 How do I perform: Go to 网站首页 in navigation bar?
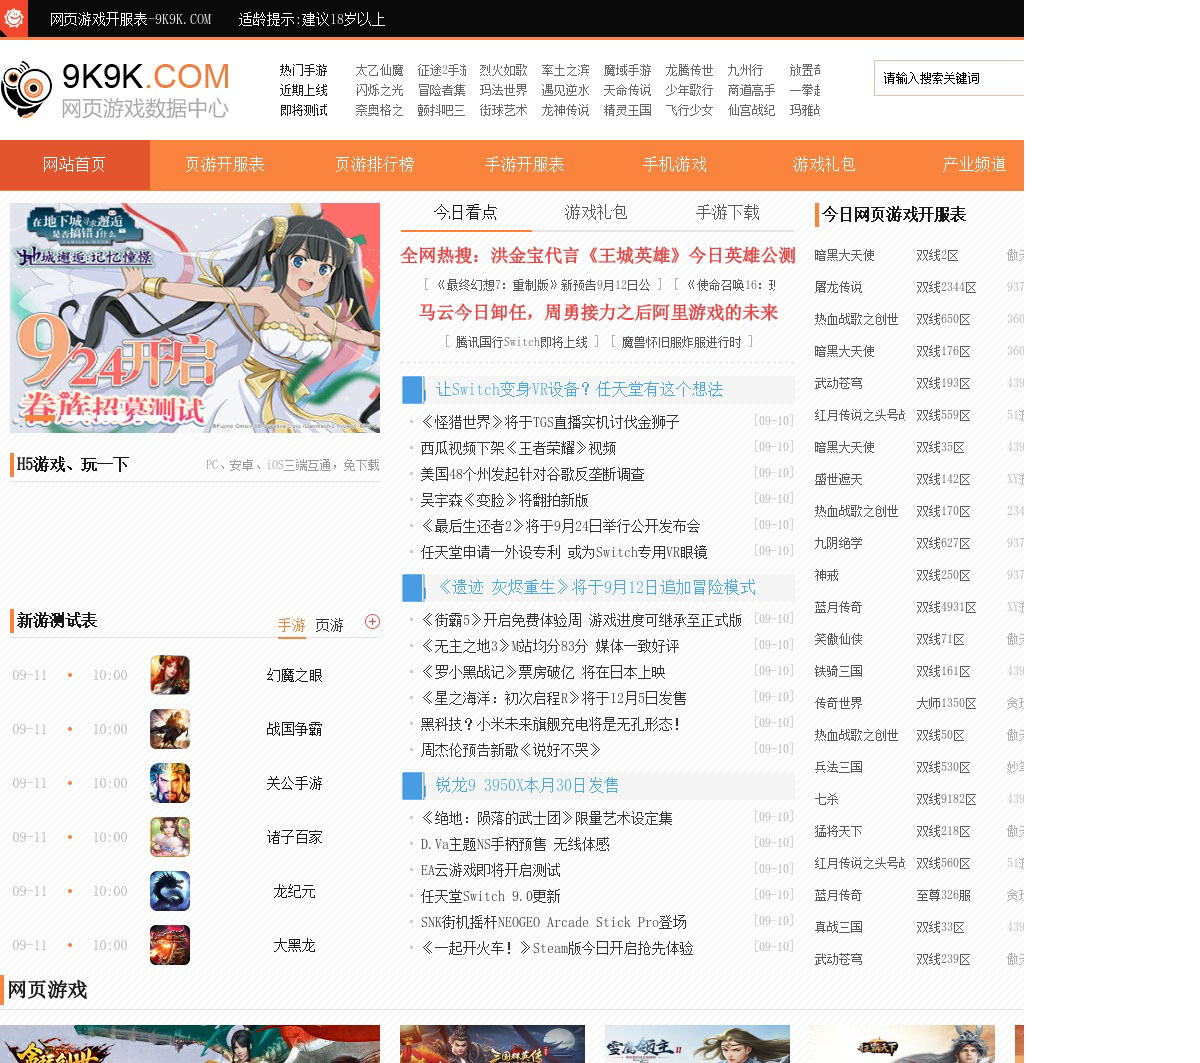click(x=74, y=165)
